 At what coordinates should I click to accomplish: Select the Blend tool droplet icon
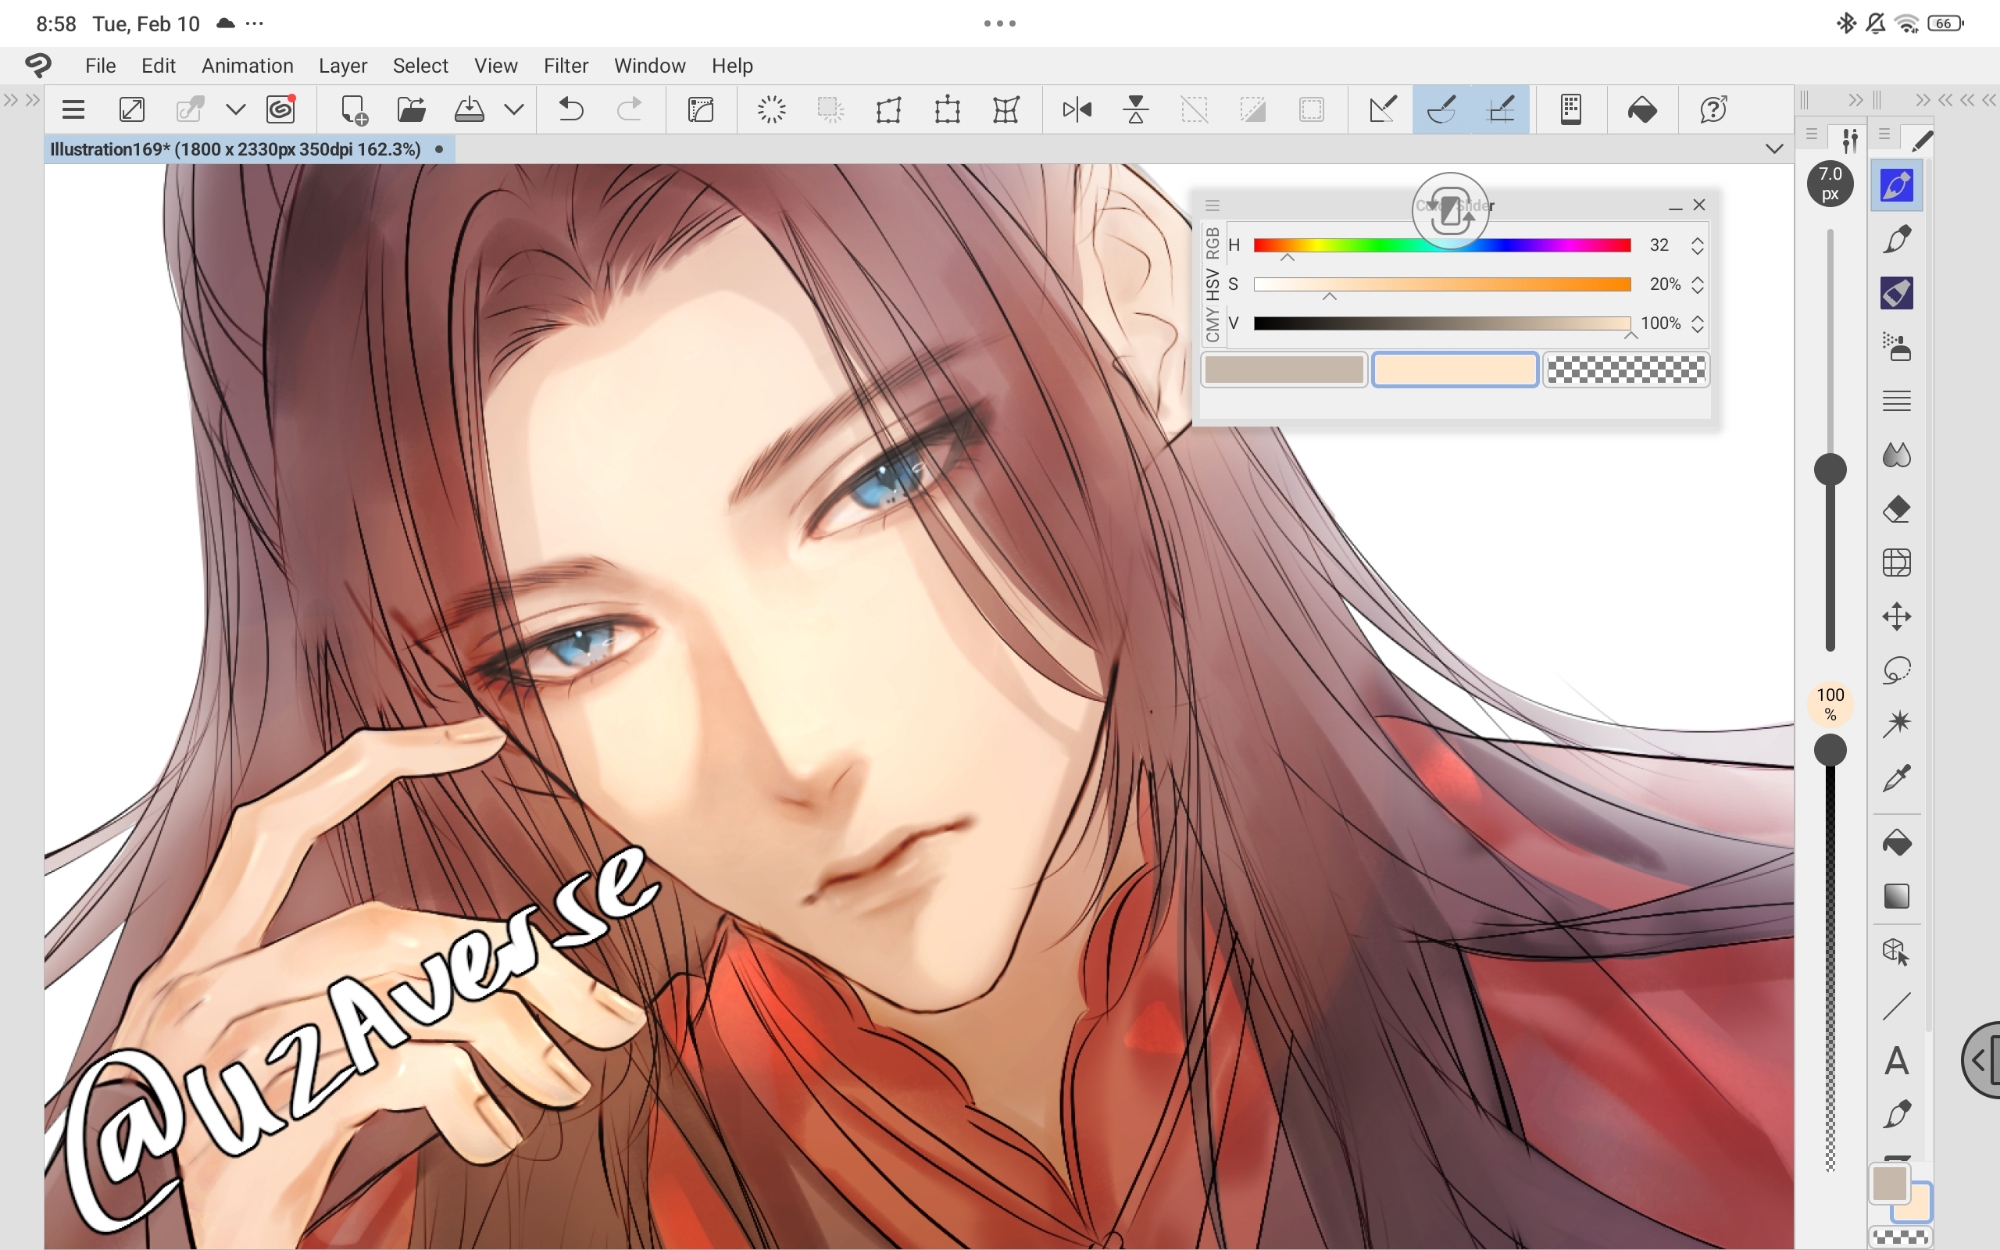tap(1896, 456)
